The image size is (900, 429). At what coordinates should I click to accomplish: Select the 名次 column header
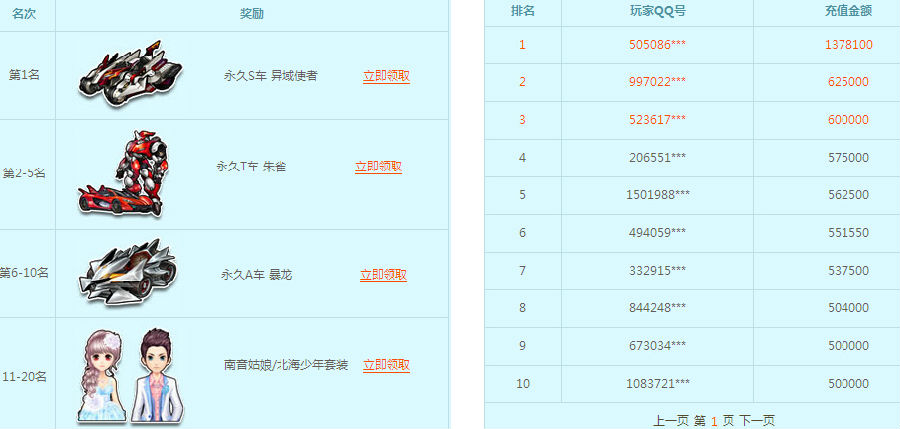pyautogui.click(x=24, y=14)
